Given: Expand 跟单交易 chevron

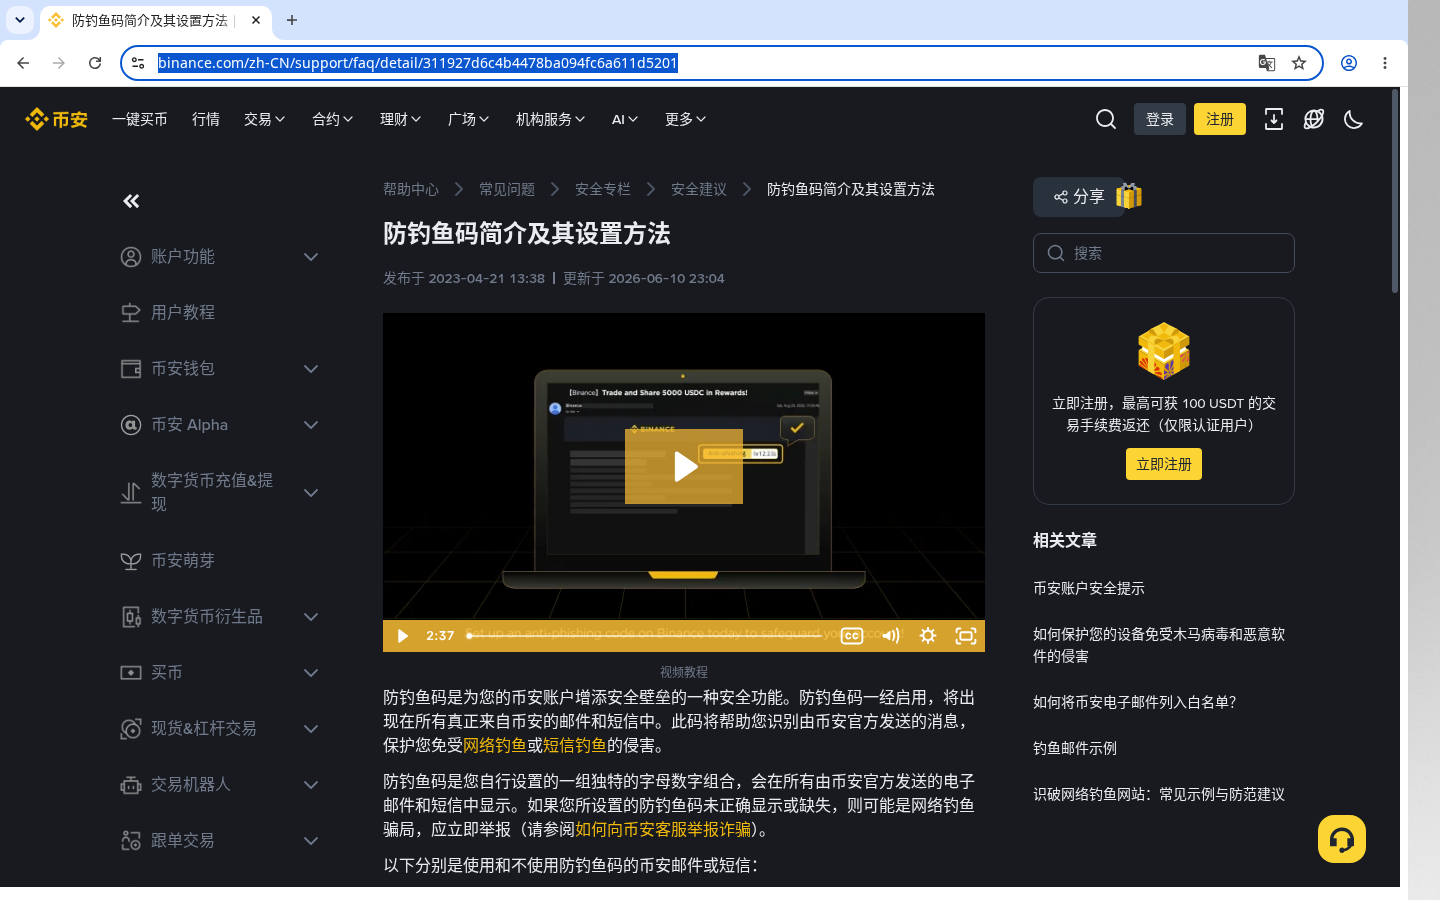Looking at the screenshot, I should [311, 841].
